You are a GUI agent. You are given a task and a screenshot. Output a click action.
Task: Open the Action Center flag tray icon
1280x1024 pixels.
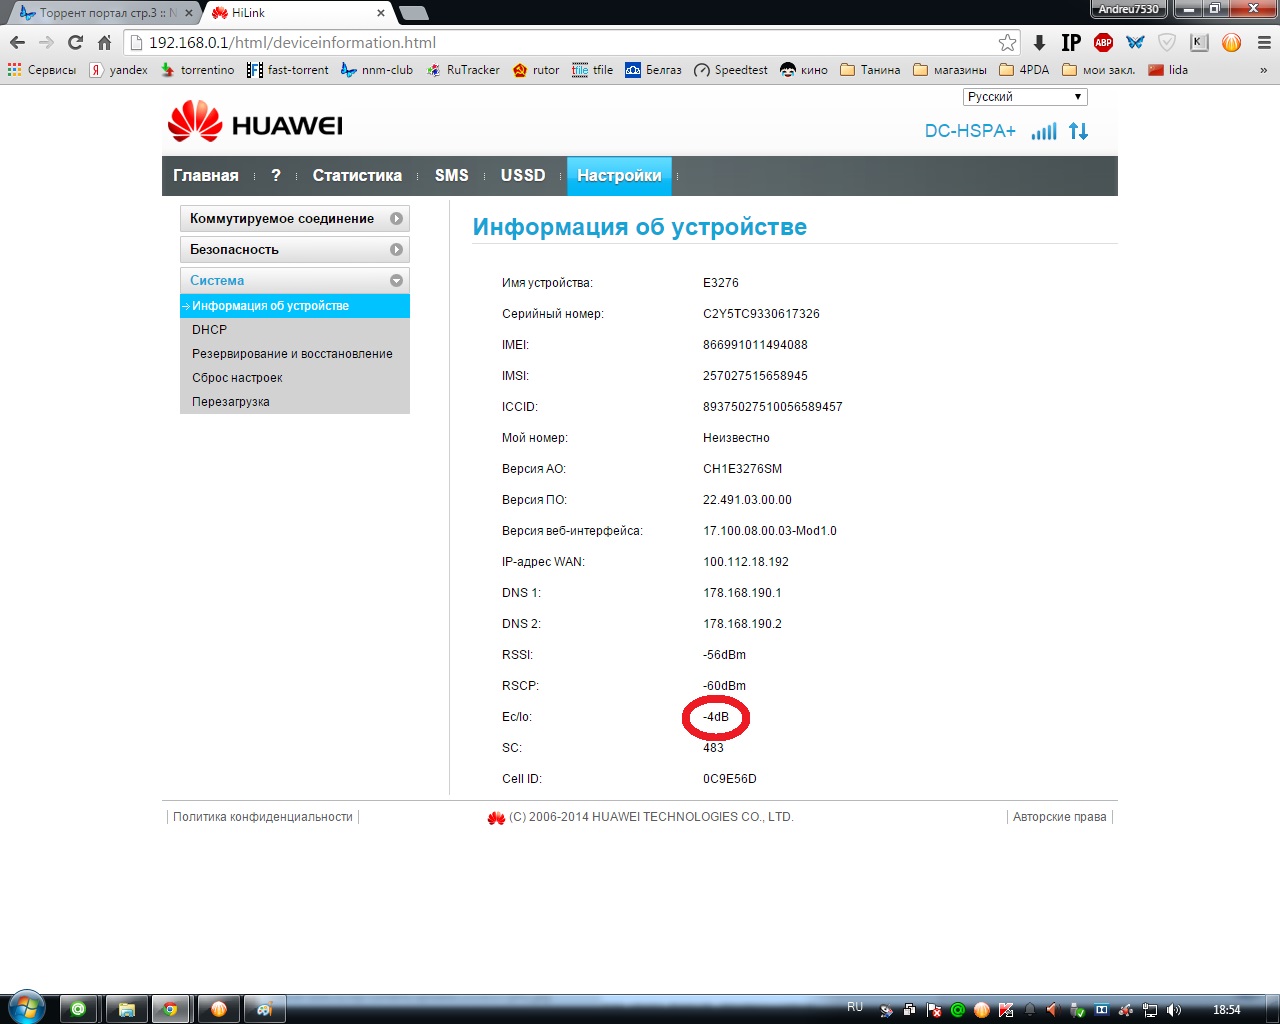click(x=934, y=1010)
